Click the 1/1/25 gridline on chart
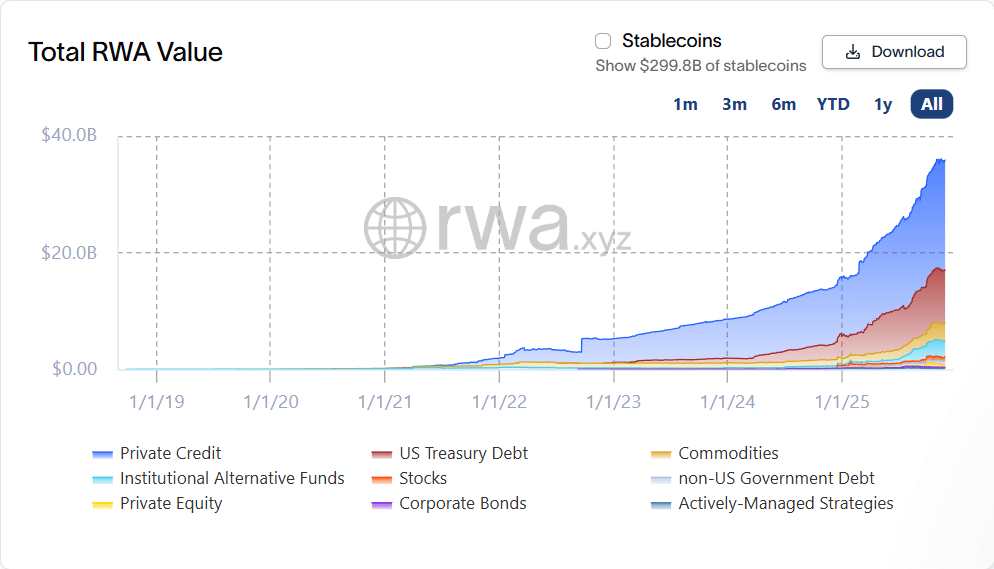 pos(842,250)
